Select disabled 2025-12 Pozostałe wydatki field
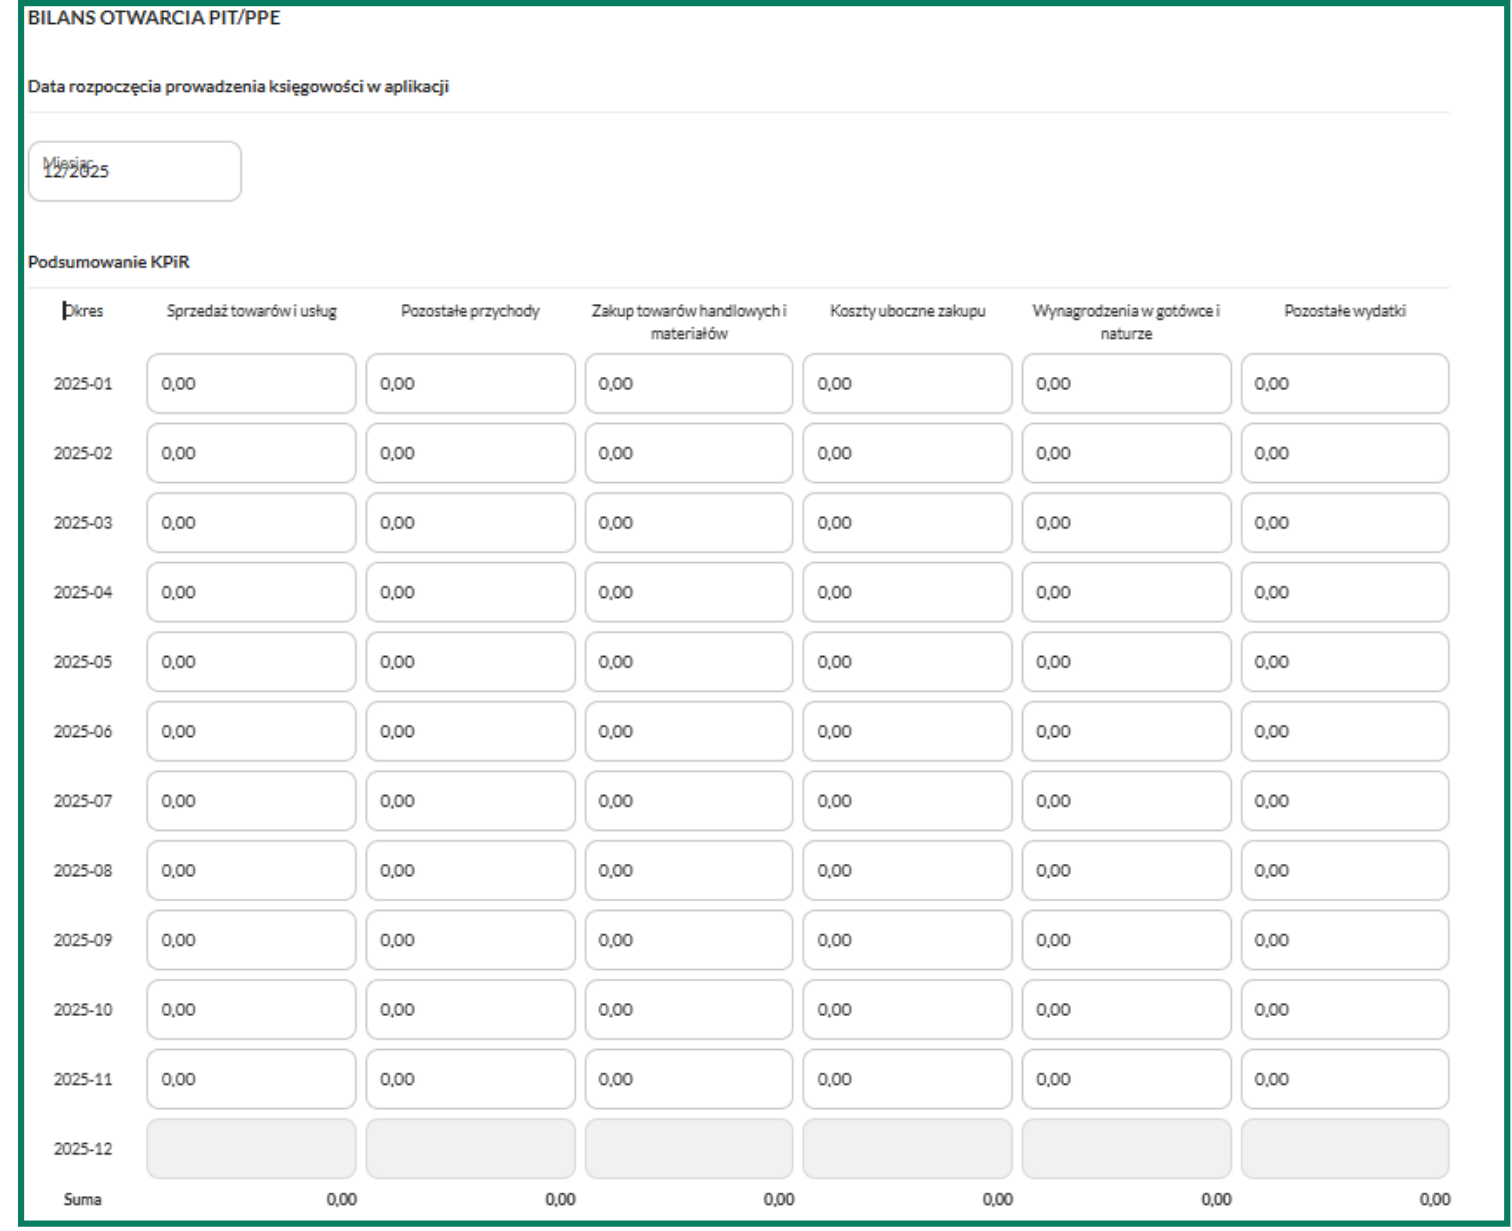Viewport: 1512px width, 1231px height. (x=1345, y=1148)
